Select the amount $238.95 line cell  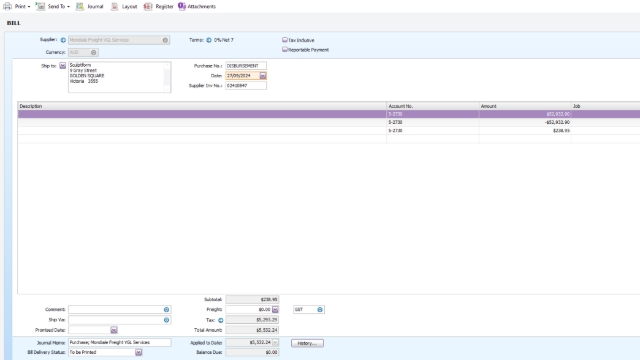(525, 131)
